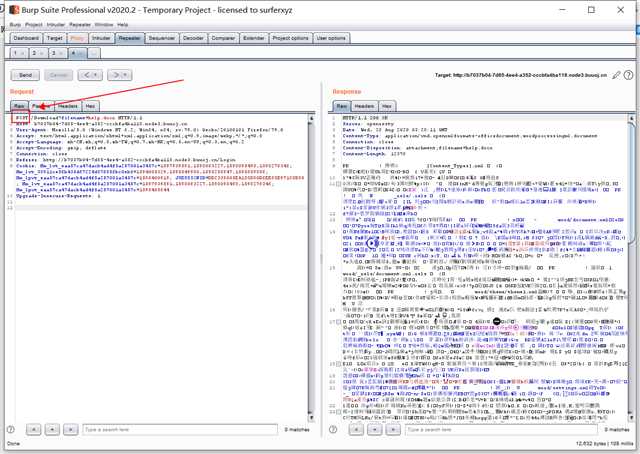Go back in request history
The width and height of the screenshot is (640, 454).
point(86,75)
